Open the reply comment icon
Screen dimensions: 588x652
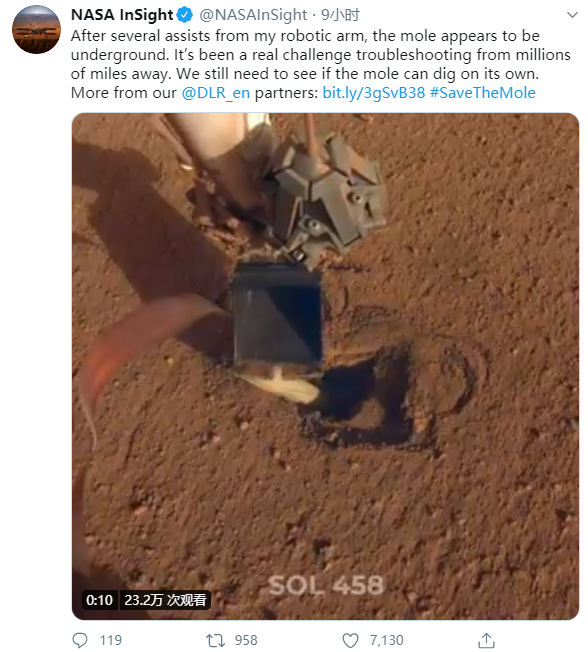[80, 640]
